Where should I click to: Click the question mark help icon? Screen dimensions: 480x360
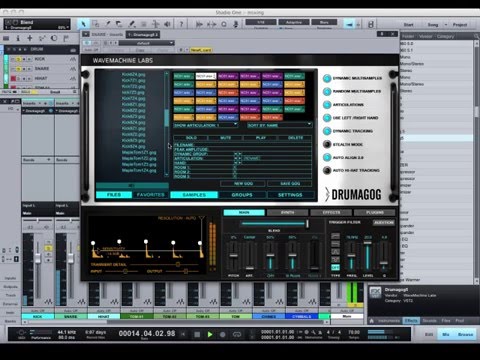[x=181, y=24]
